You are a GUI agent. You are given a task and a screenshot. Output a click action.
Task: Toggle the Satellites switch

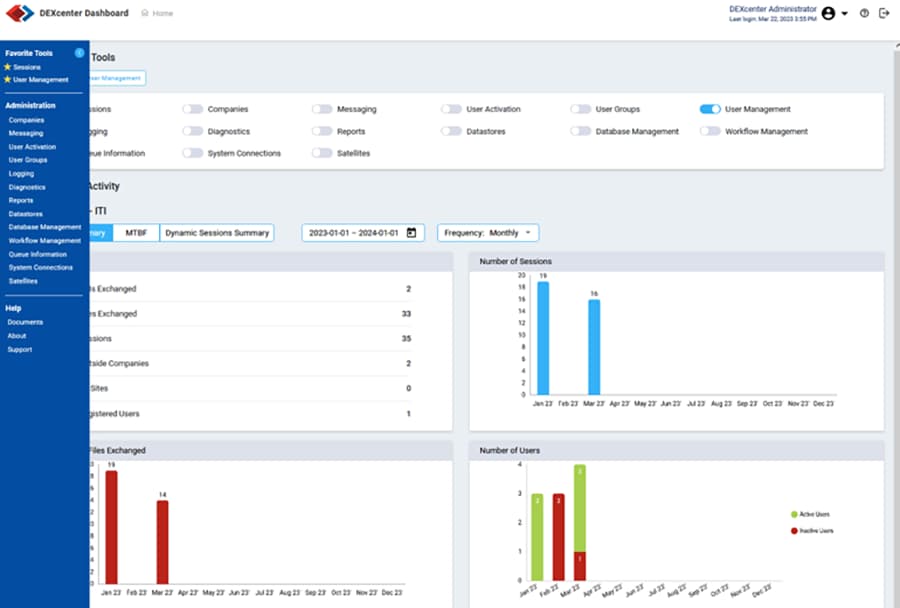322,153
